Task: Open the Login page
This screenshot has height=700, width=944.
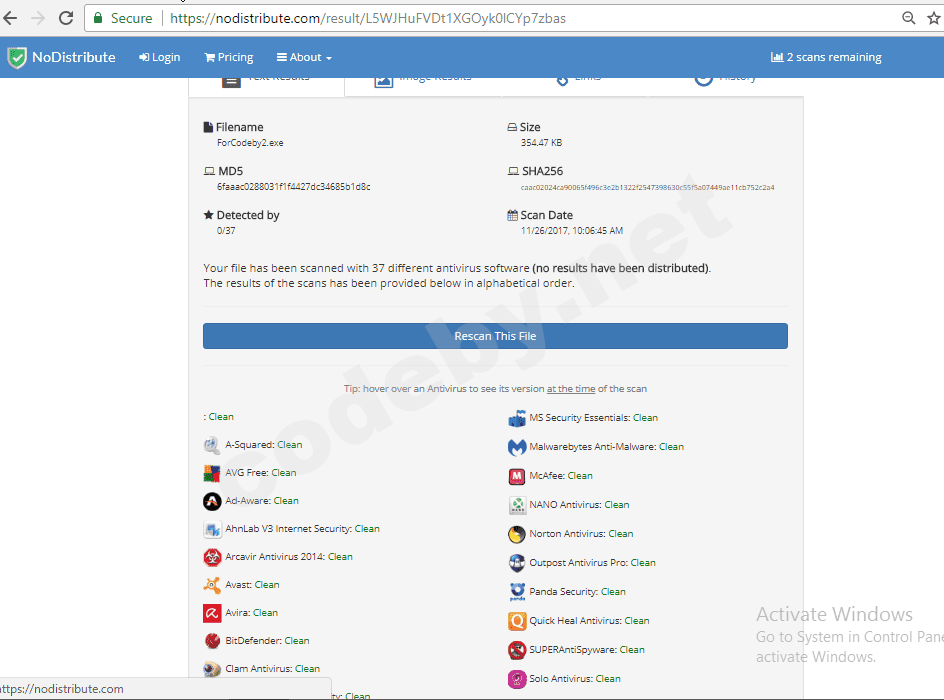Action: pos(160,57)
